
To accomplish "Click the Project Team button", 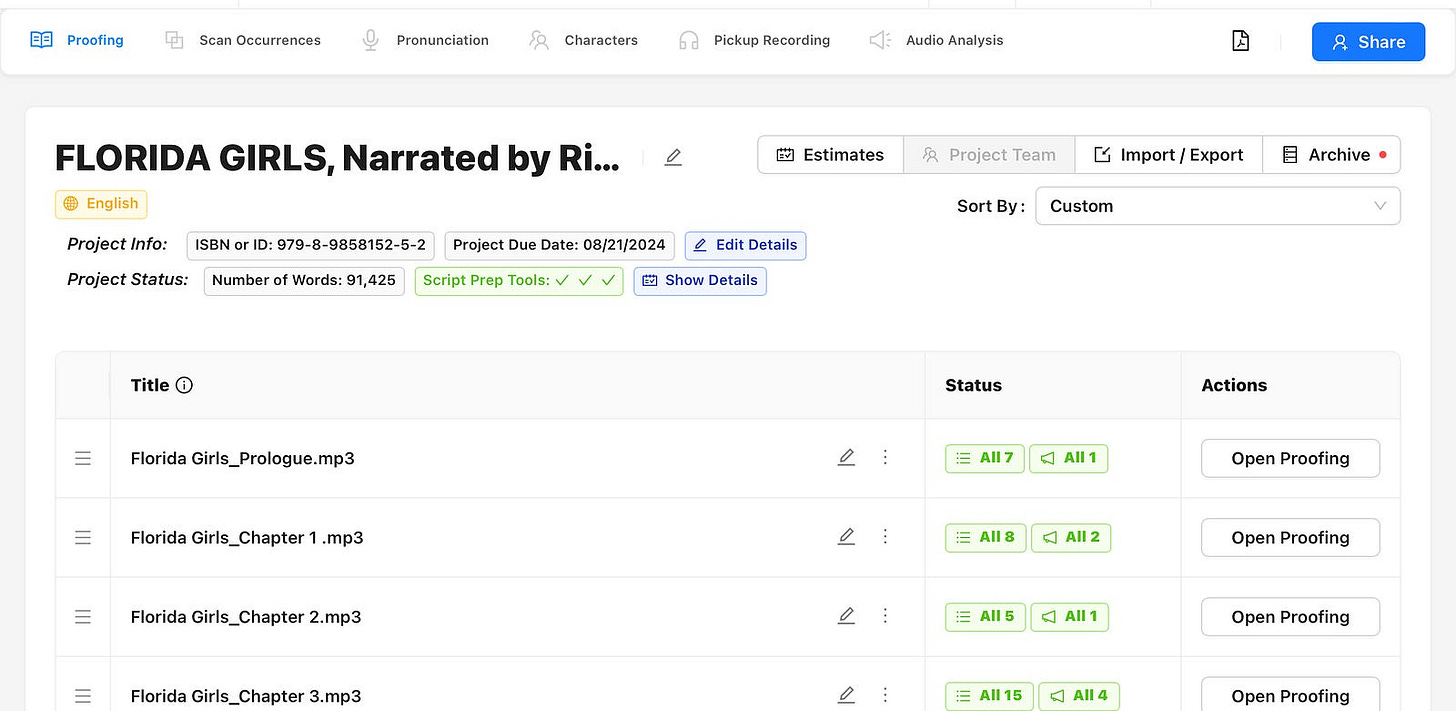I will [x=989, y=155].
